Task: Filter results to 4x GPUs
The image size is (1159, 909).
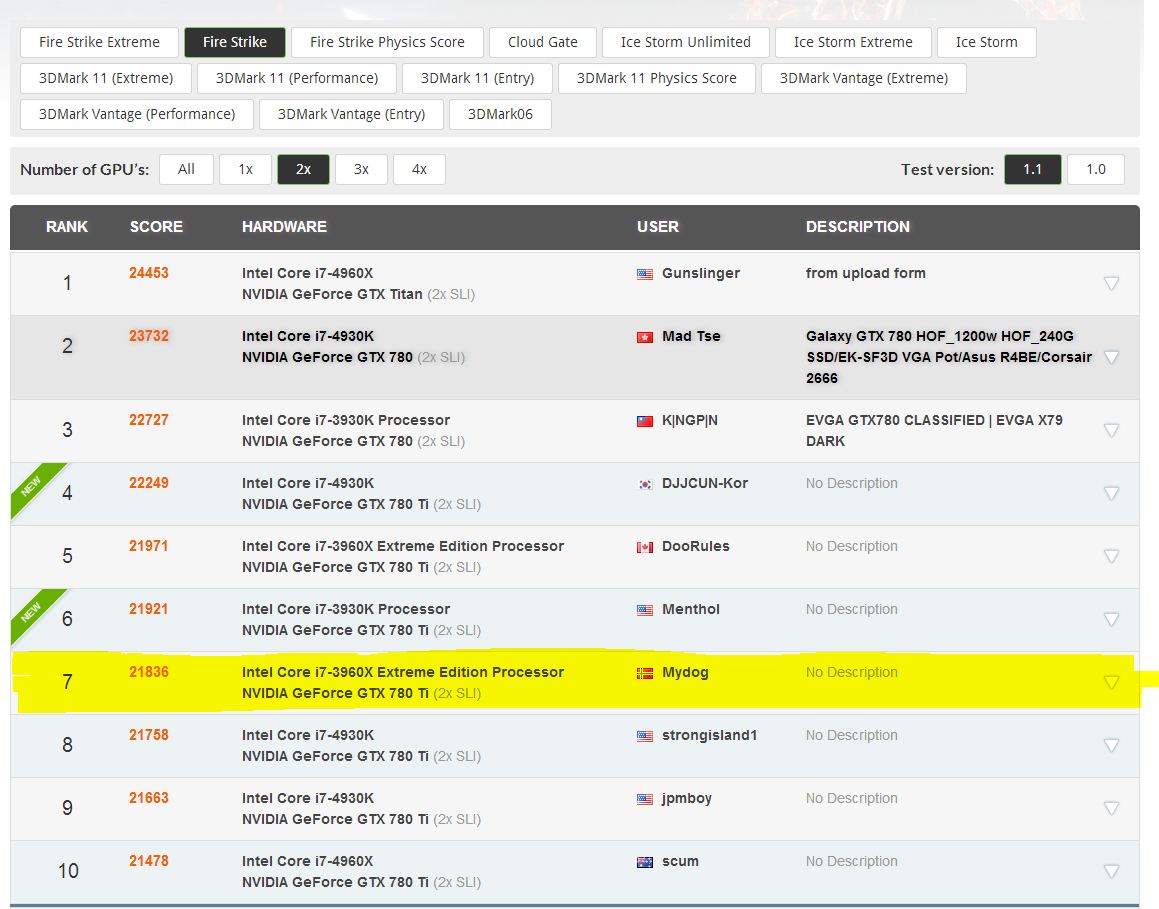Action: point(419,169)
